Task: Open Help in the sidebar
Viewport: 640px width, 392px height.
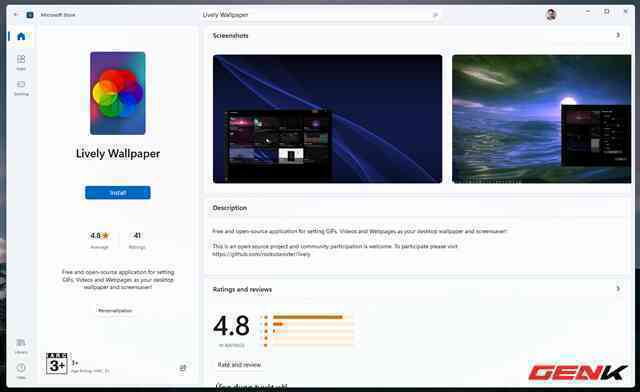Action: [x=21, y=371]
